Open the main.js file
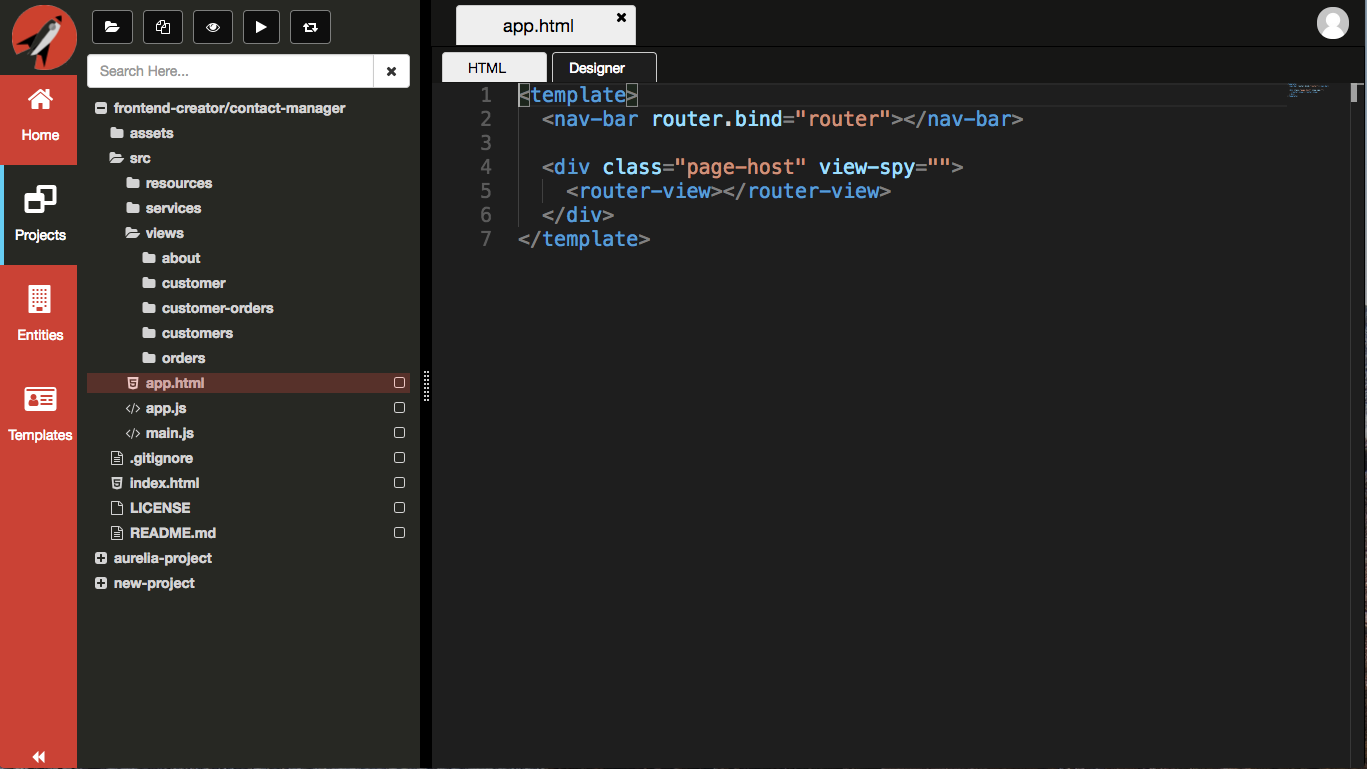This screenshot has height=769, width=1367. click(x=170, y=433)
